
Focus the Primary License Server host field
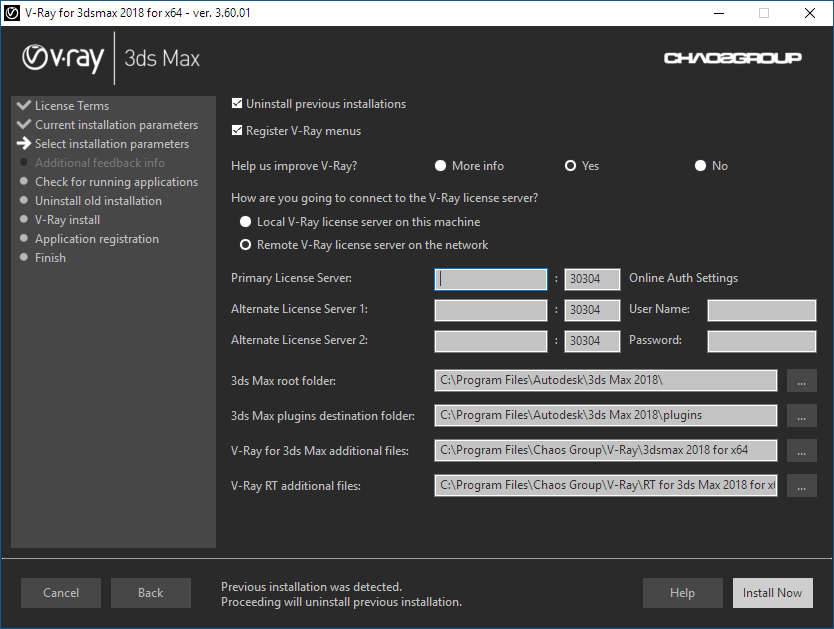[490, 279]
